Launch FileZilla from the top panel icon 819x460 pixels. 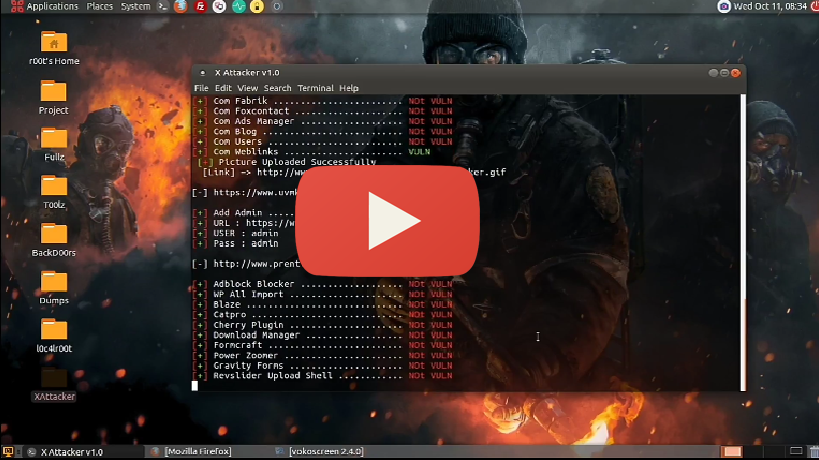click(200, 6)
